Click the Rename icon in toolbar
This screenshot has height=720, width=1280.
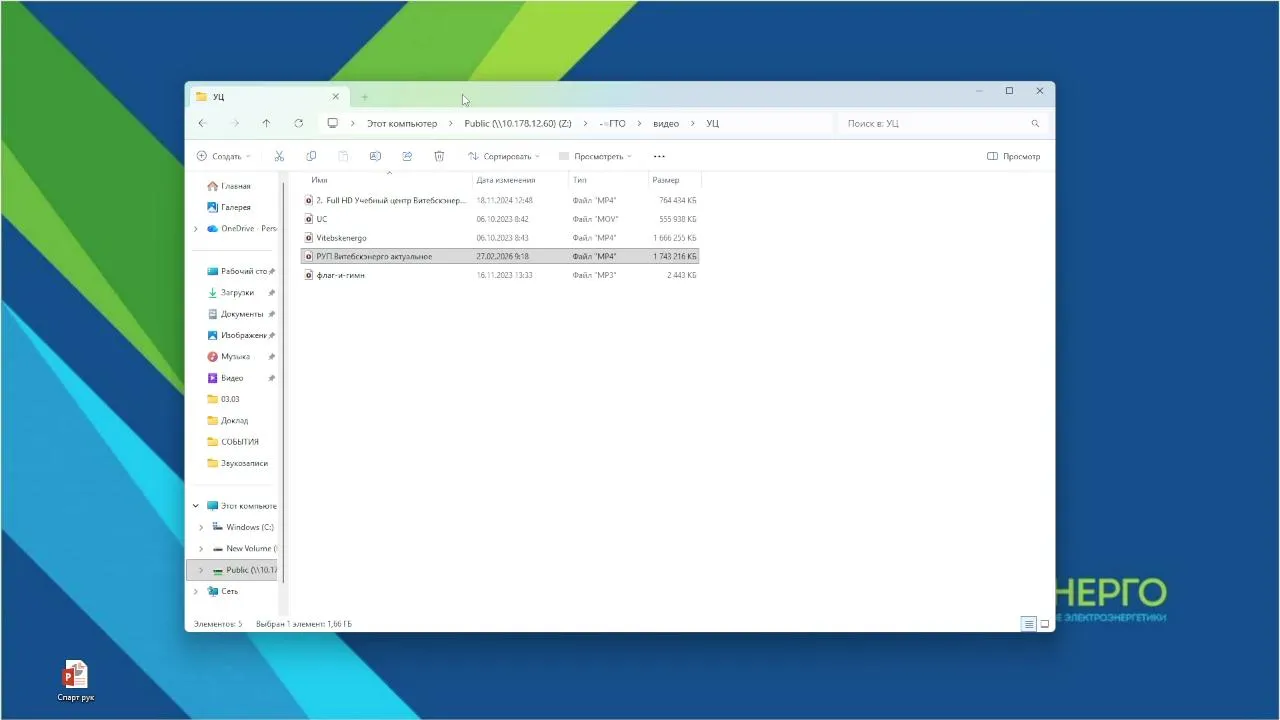[x=375, y=156]
